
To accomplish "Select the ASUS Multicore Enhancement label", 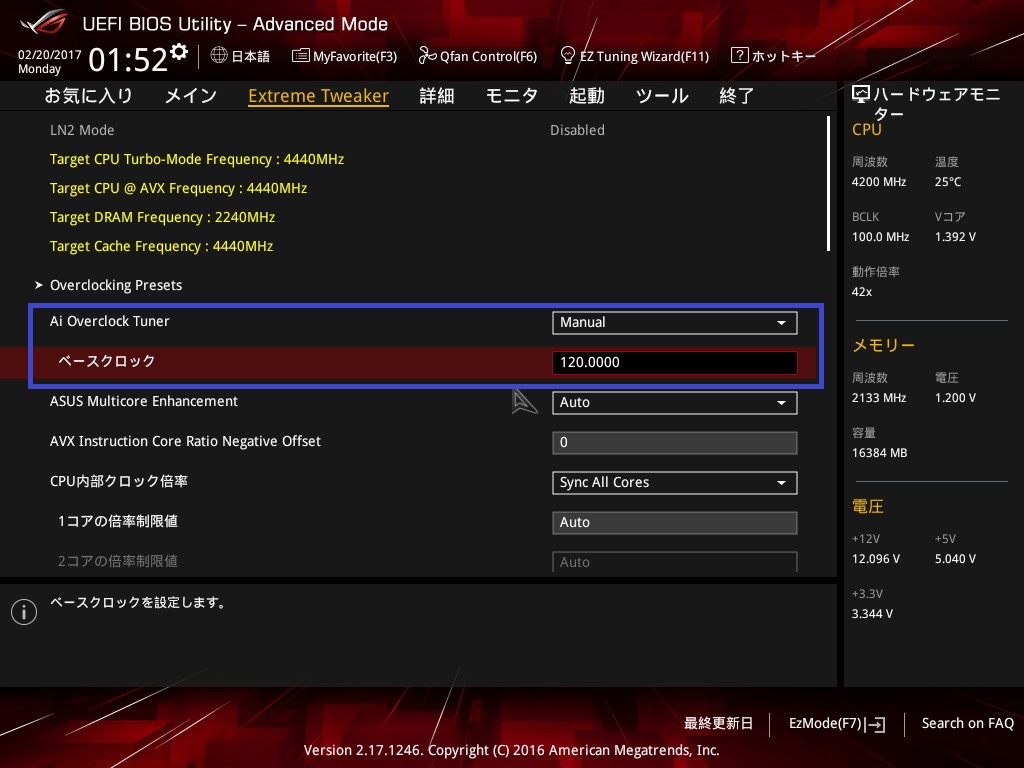I will pos(144,402).
